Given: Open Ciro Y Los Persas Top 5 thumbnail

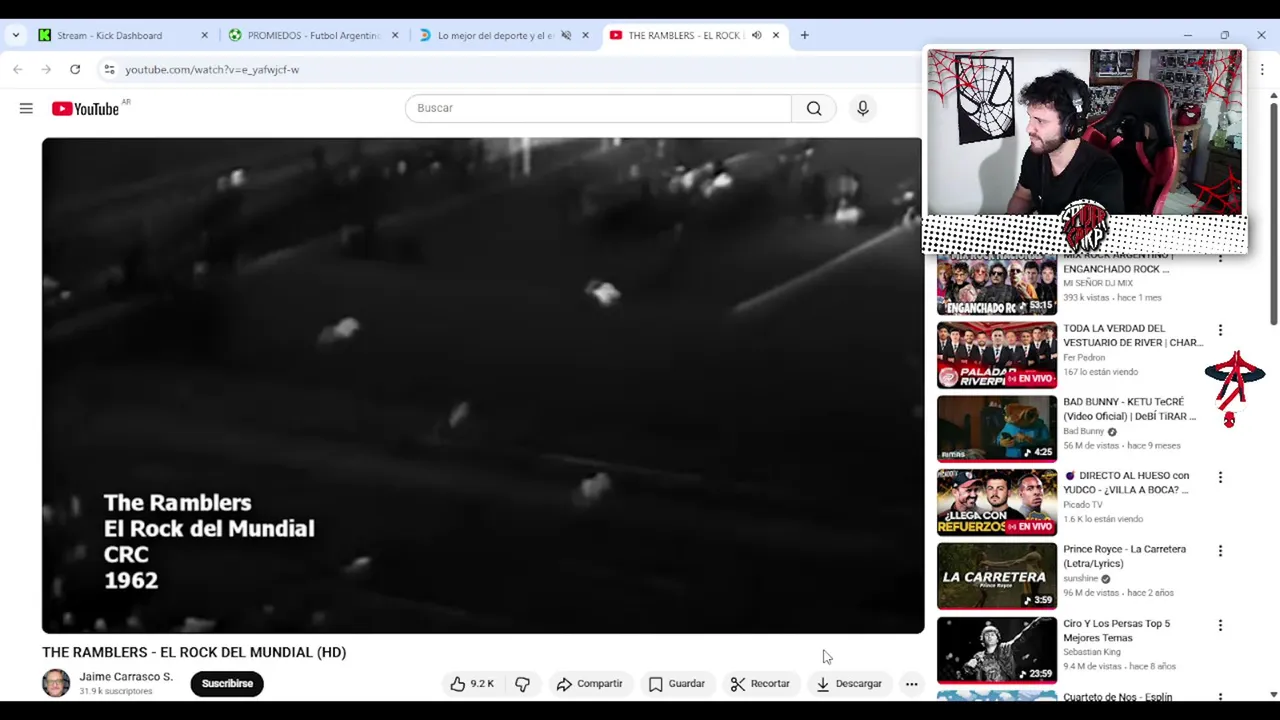Looking at the screenshot, I should pos(996,650).
